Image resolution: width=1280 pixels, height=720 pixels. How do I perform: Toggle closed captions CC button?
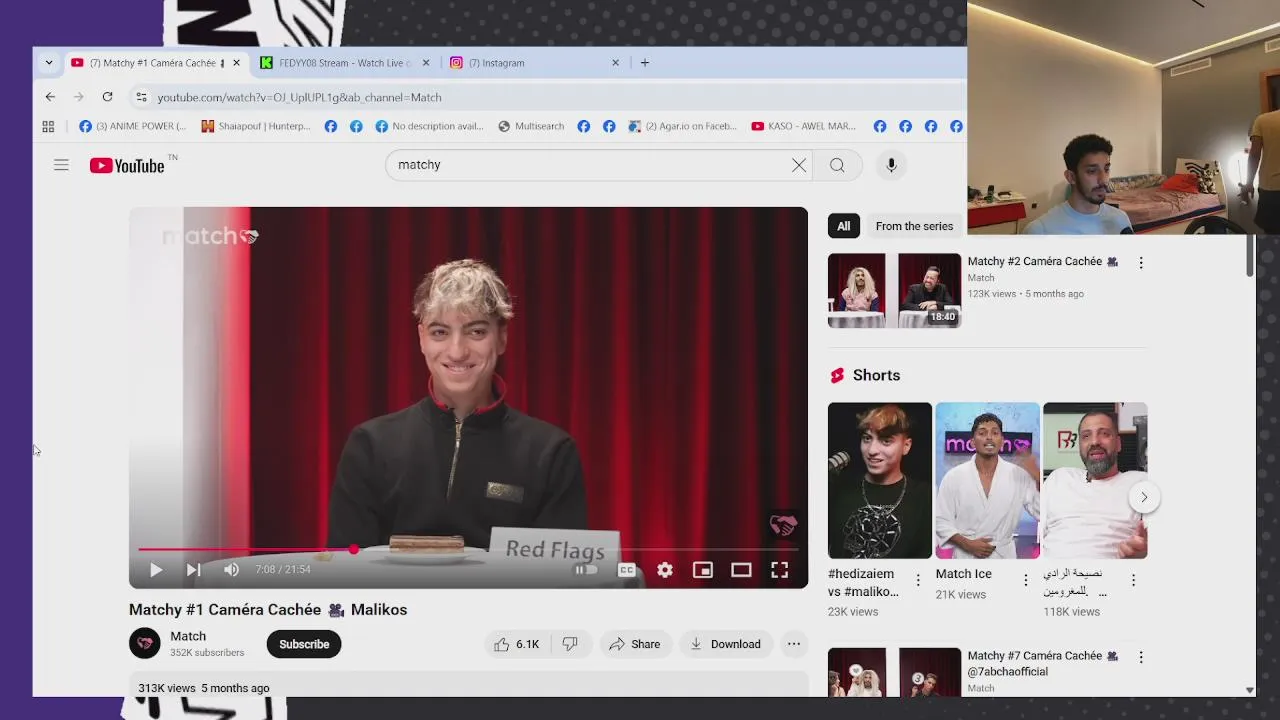tap(627, 570)
